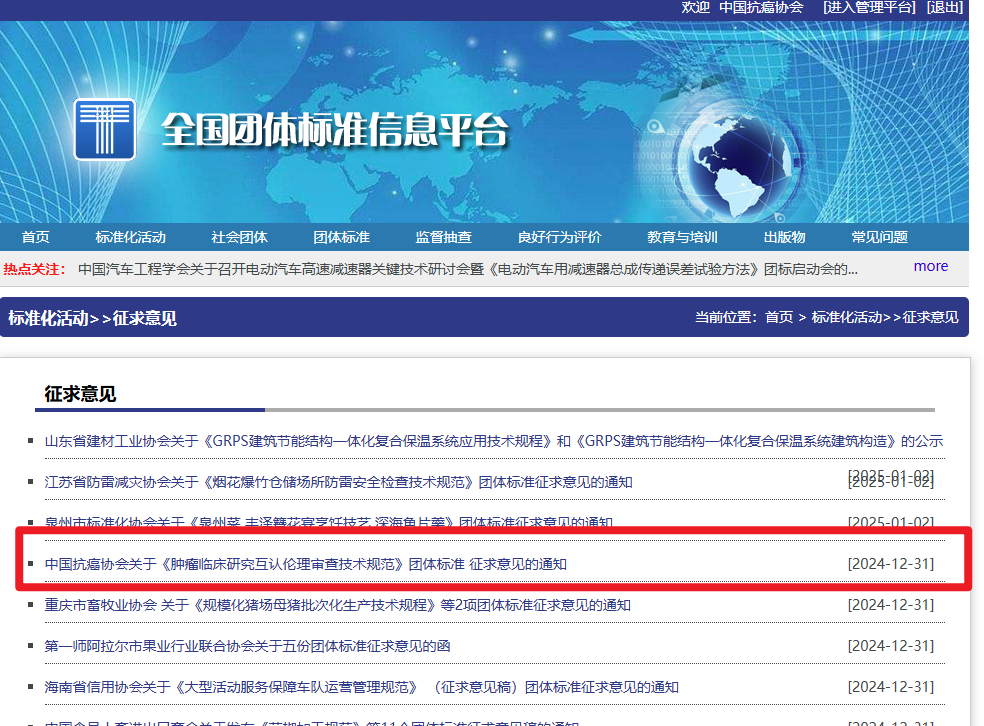Select the 教育与培训 navigation item
This screenshot has width=984, height=726.
[x=683, y=237]
